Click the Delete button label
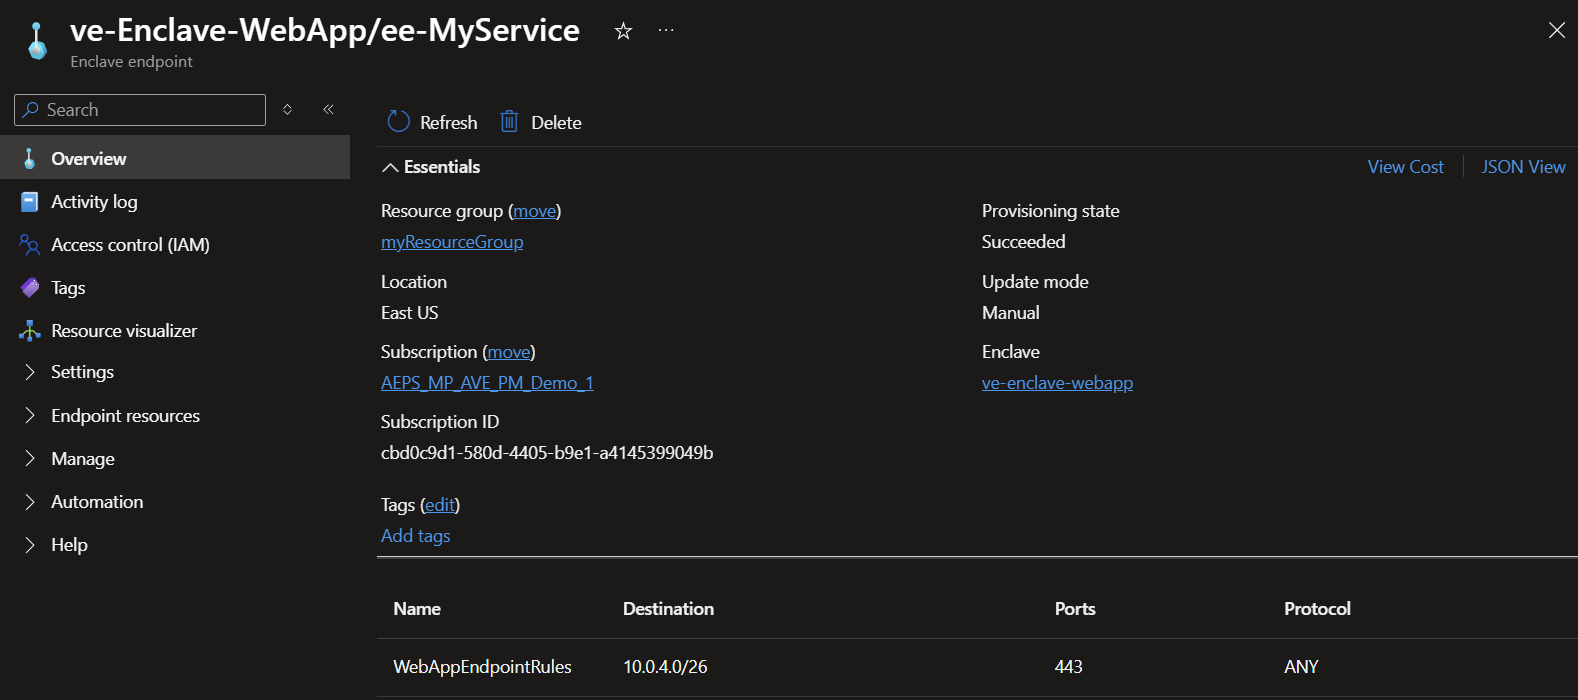Screen dimensions: 1578x700 click(556, 123)
